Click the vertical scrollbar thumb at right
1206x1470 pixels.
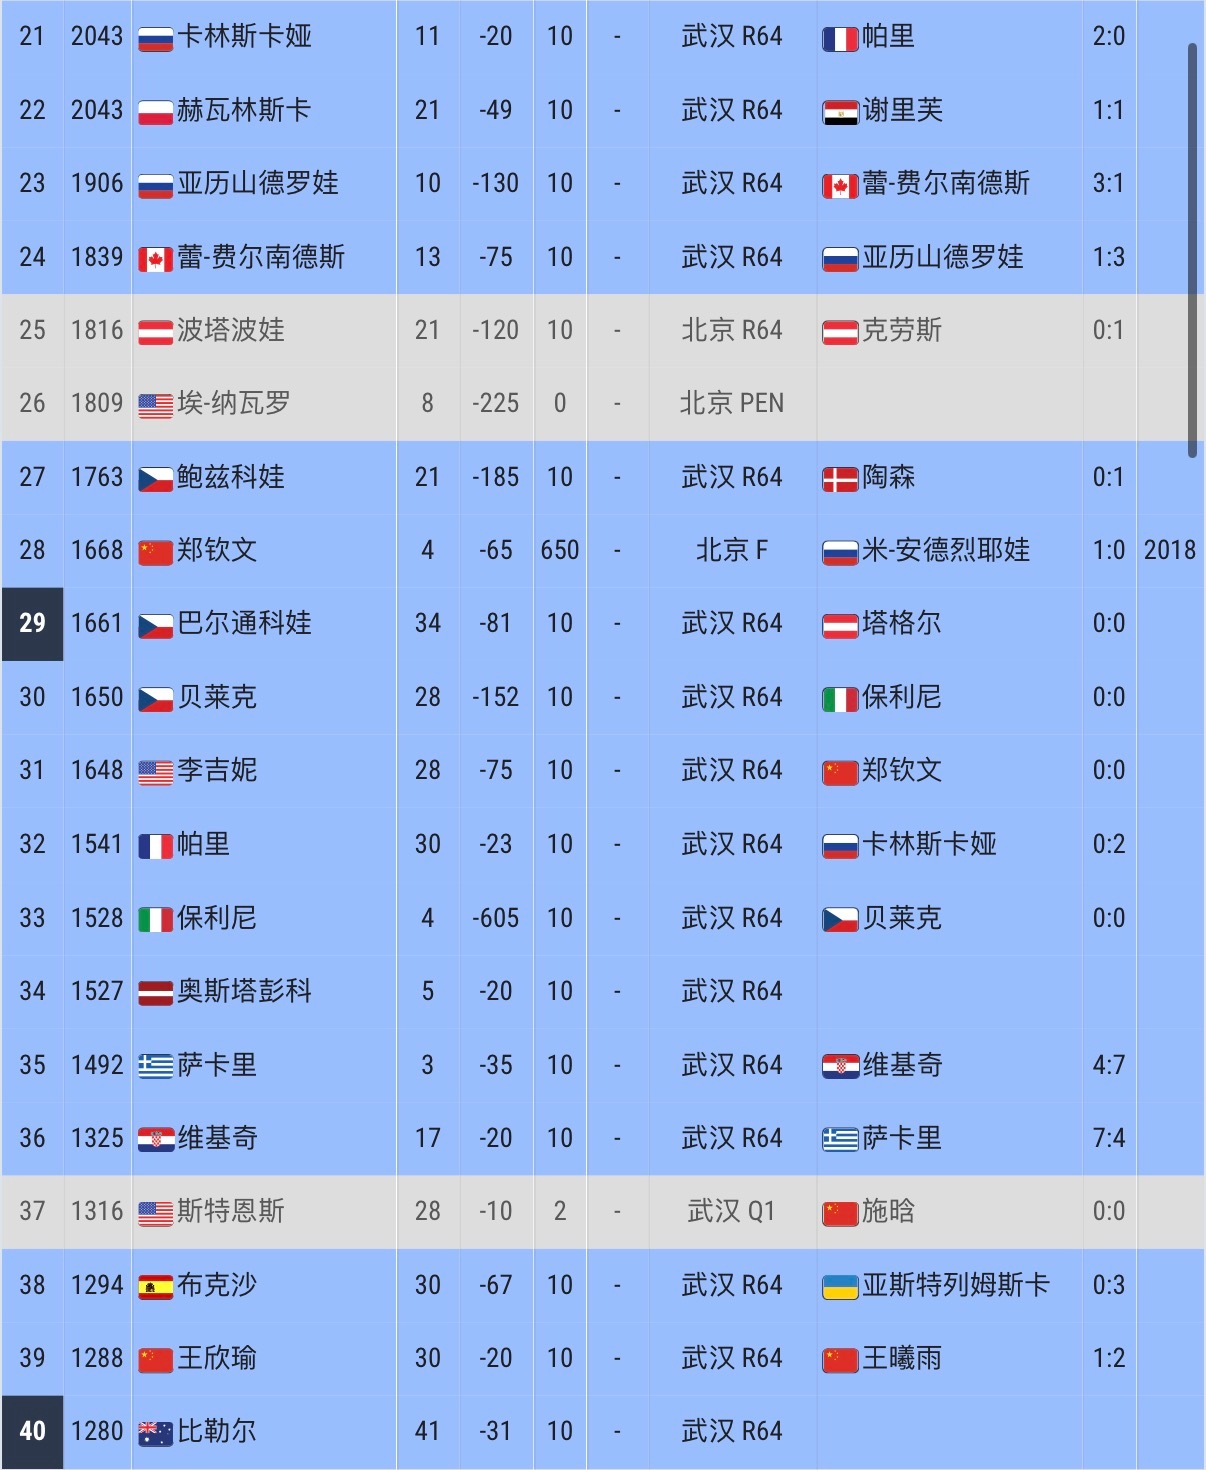1192,250
